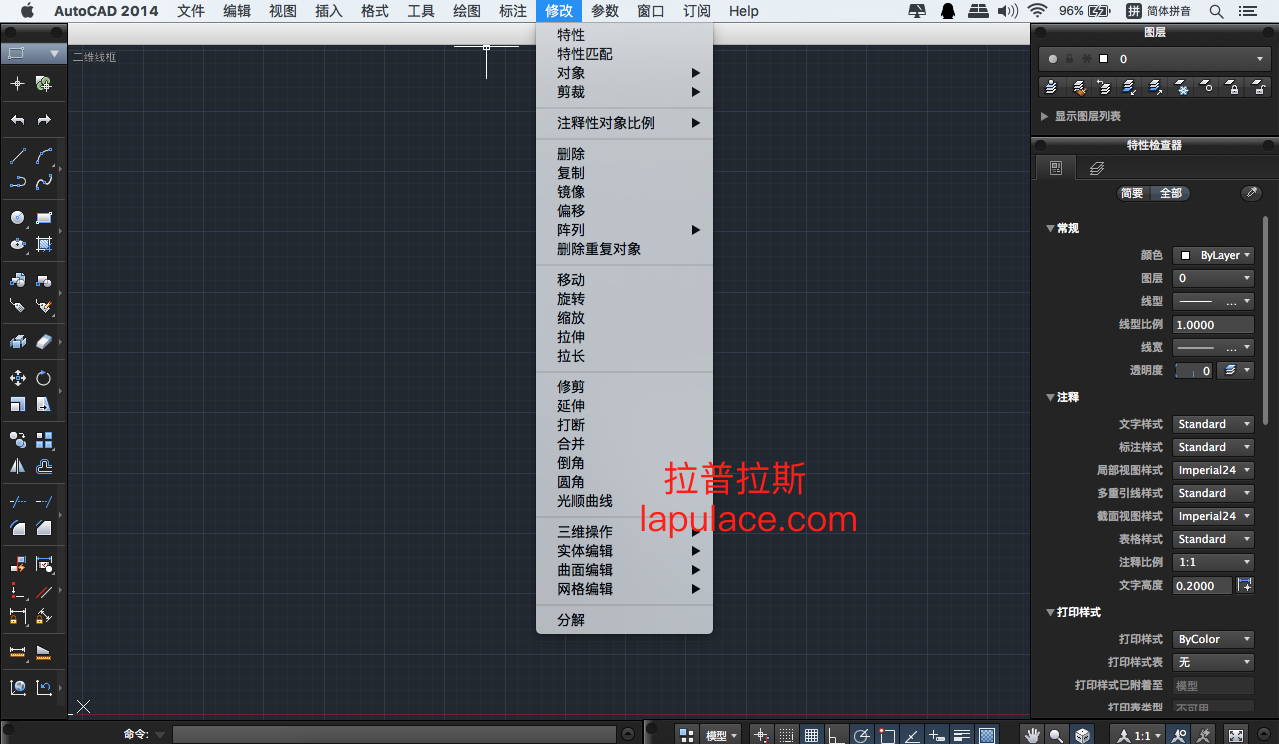Select the Zoom magnifier in the status bar
The height and width of the screenshot is (744, 1279).
1056,733
